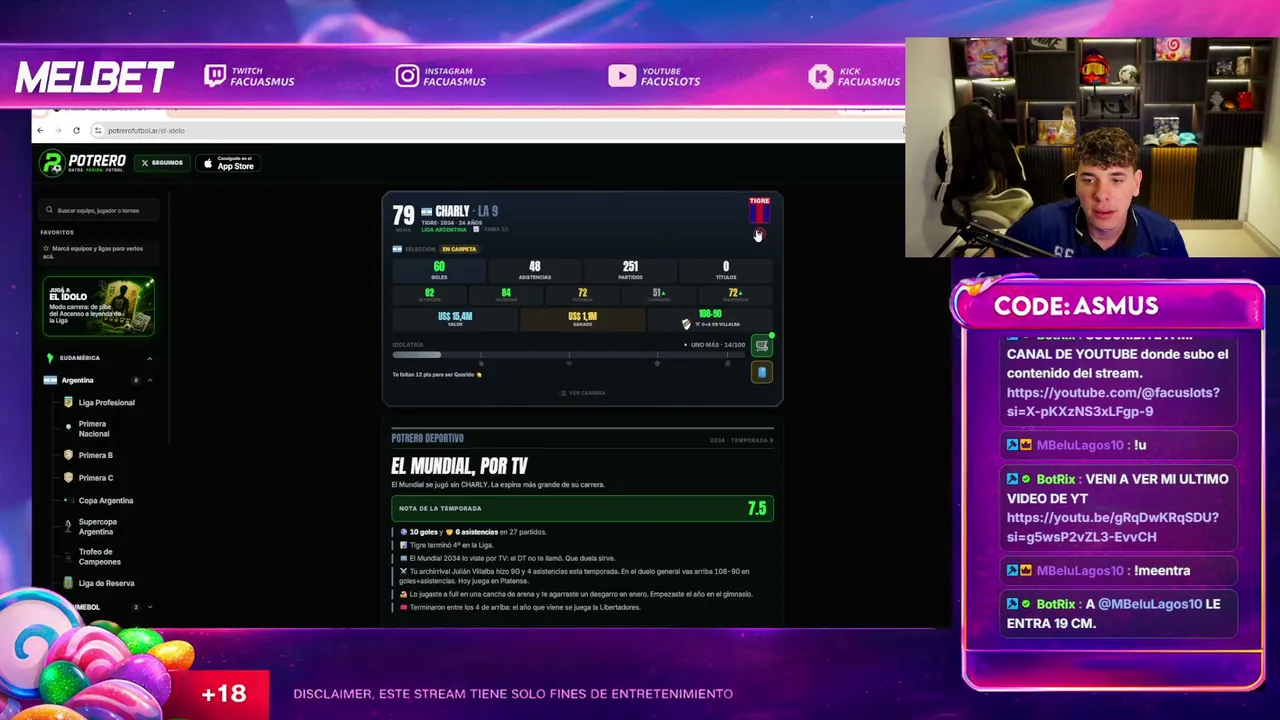Click the App Store download button
This screenshot has width=1280, height=720.
229,163
